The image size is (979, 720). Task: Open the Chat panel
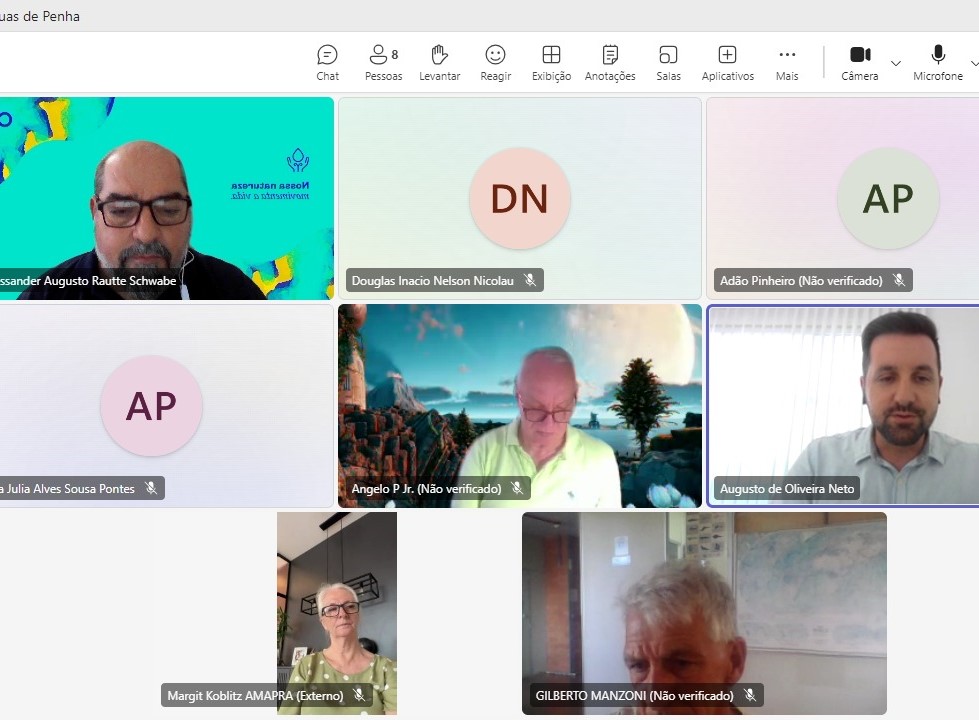pyautogui.click(x=327, y=63)
